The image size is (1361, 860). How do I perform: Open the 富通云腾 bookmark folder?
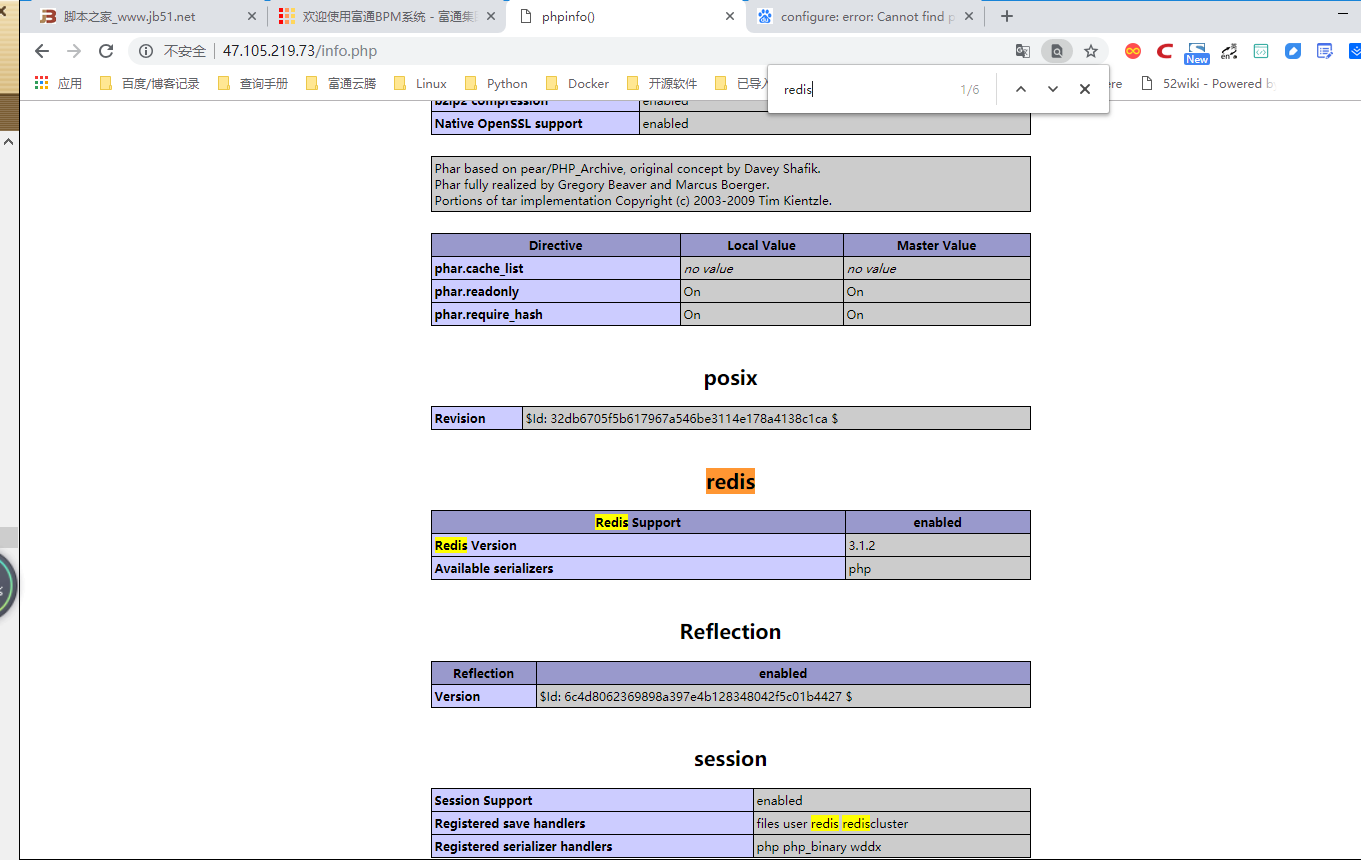[x=341, y=83]
